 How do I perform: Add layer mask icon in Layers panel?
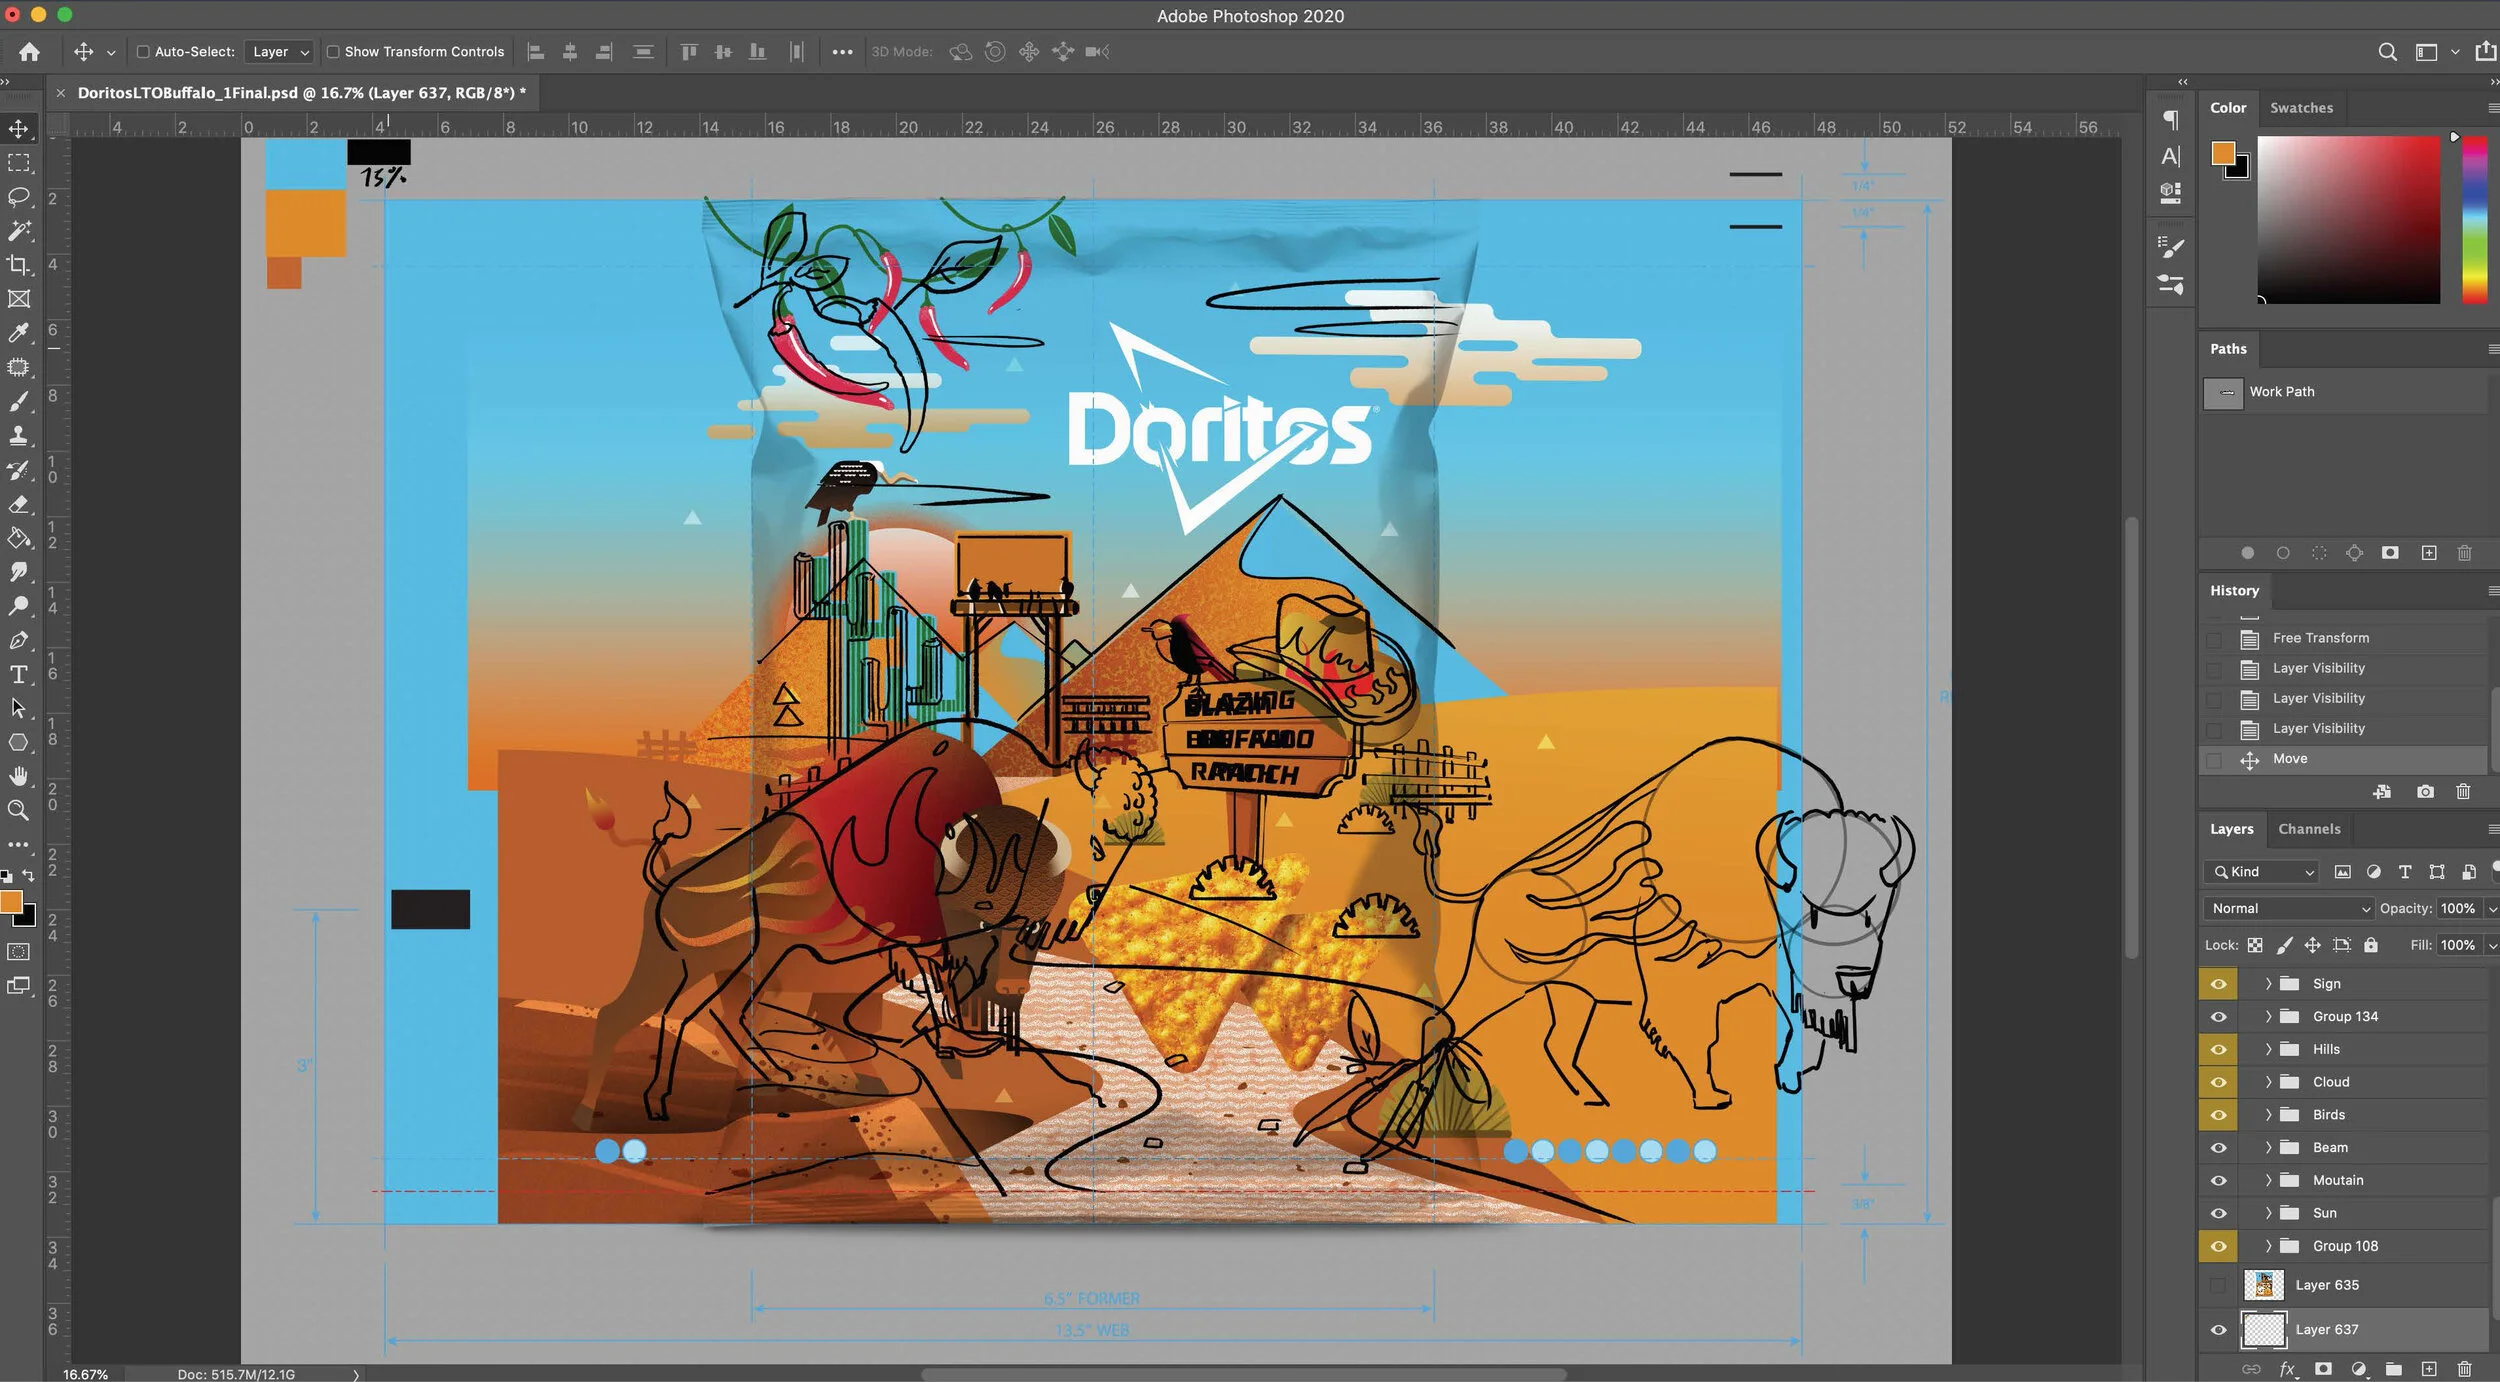click(x=2323, y=1369)
